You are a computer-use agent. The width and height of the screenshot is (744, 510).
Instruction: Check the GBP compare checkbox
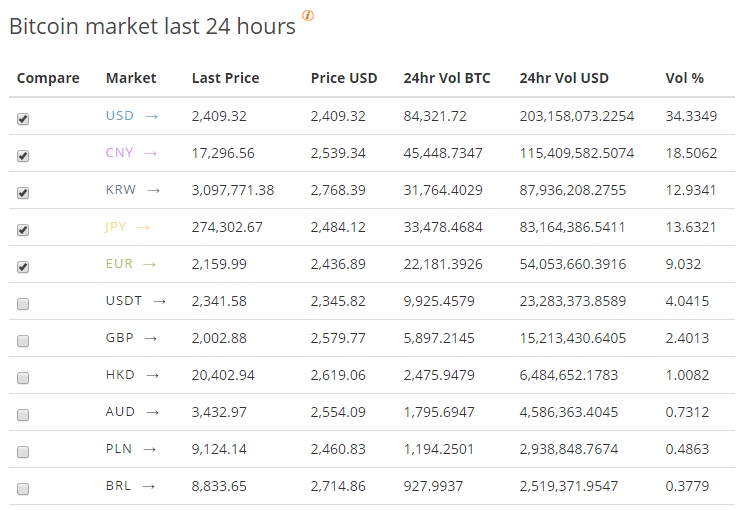click(x=23, y=341)
